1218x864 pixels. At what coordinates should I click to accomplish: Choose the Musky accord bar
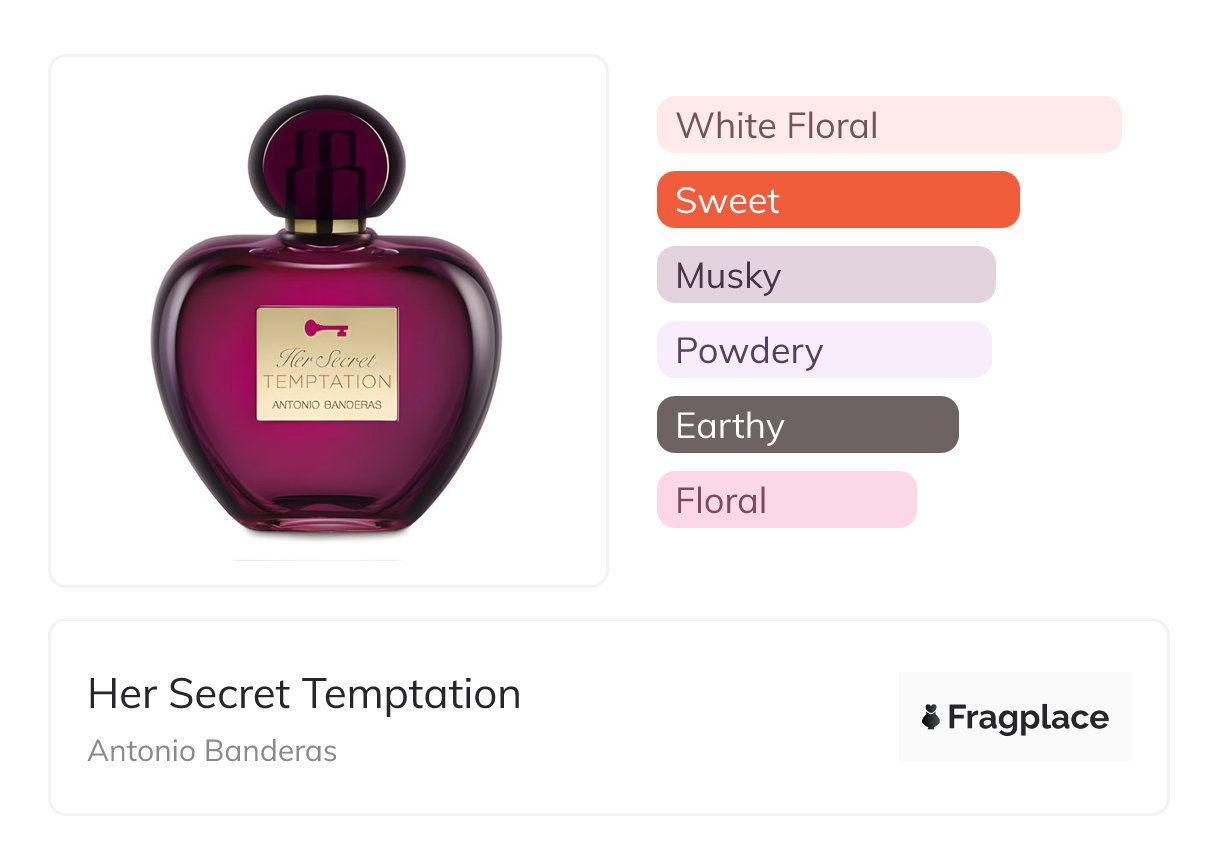click(826, 275)
